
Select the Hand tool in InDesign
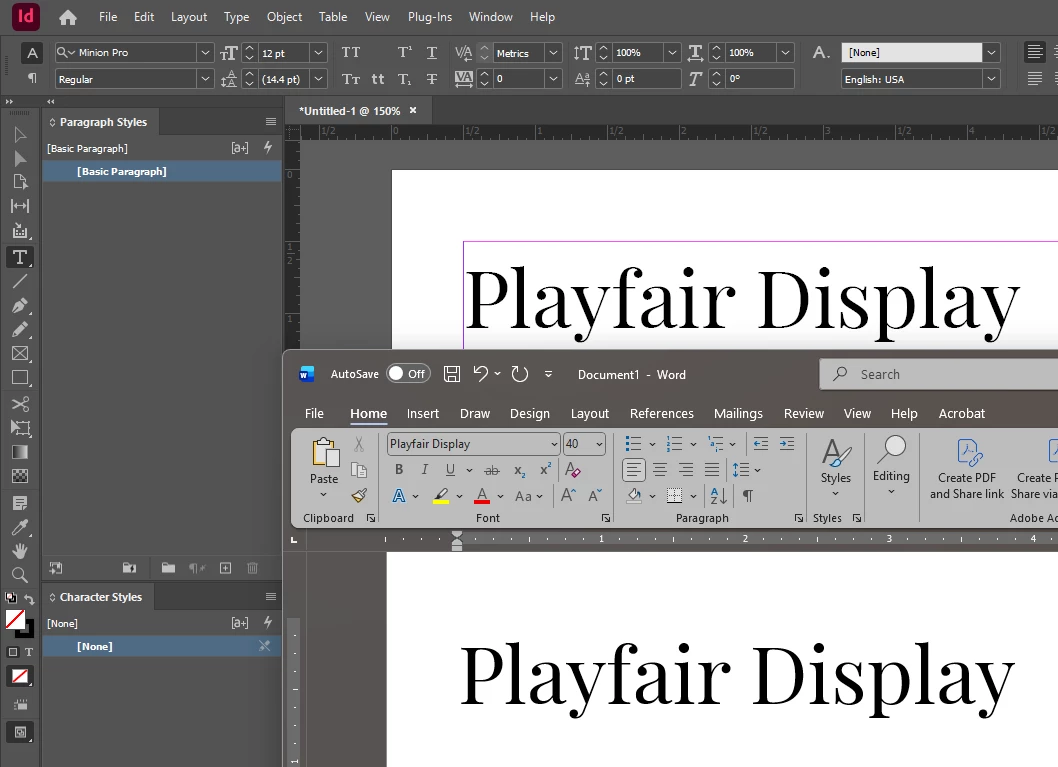(20, 551)
